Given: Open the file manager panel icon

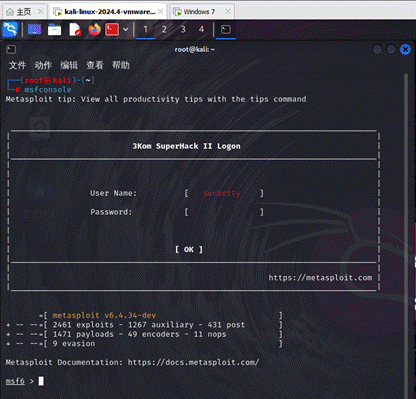Looking at the screenshot, I should (54, 30).
